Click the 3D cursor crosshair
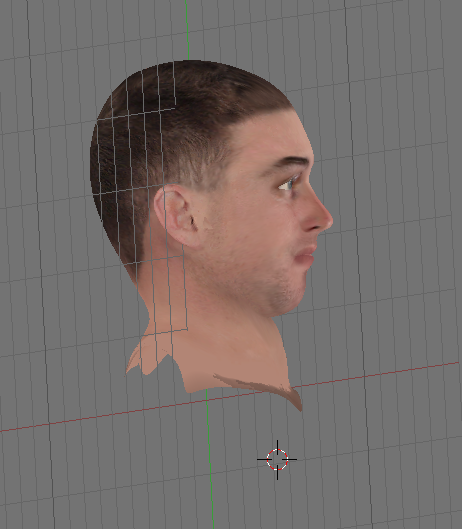462x529 pixels. (277, 460)
